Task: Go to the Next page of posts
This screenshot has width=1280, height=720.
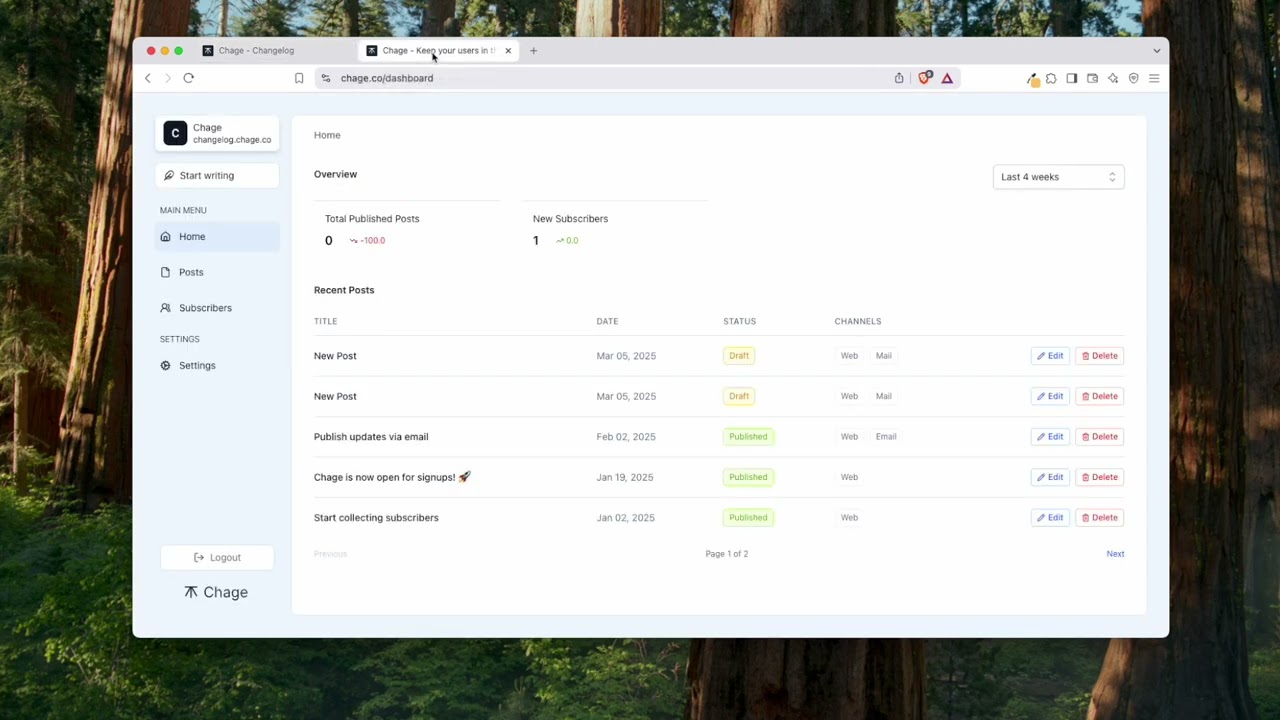Action: pyautogui.click(x=1115, y=554)
